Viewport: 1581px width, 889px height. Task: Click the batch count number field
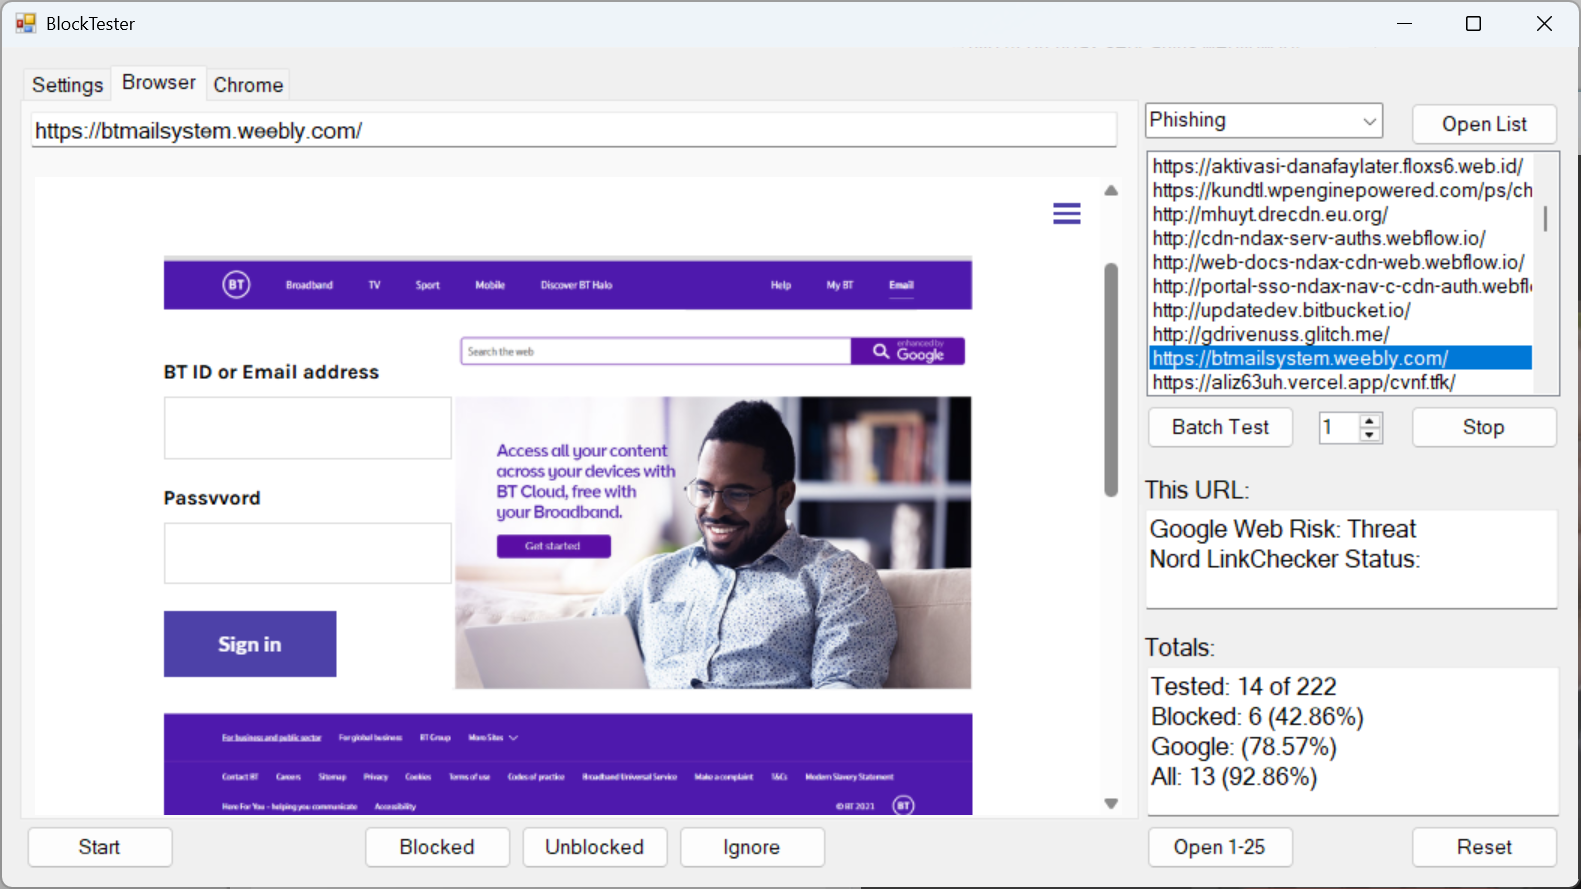point(1339,427)
